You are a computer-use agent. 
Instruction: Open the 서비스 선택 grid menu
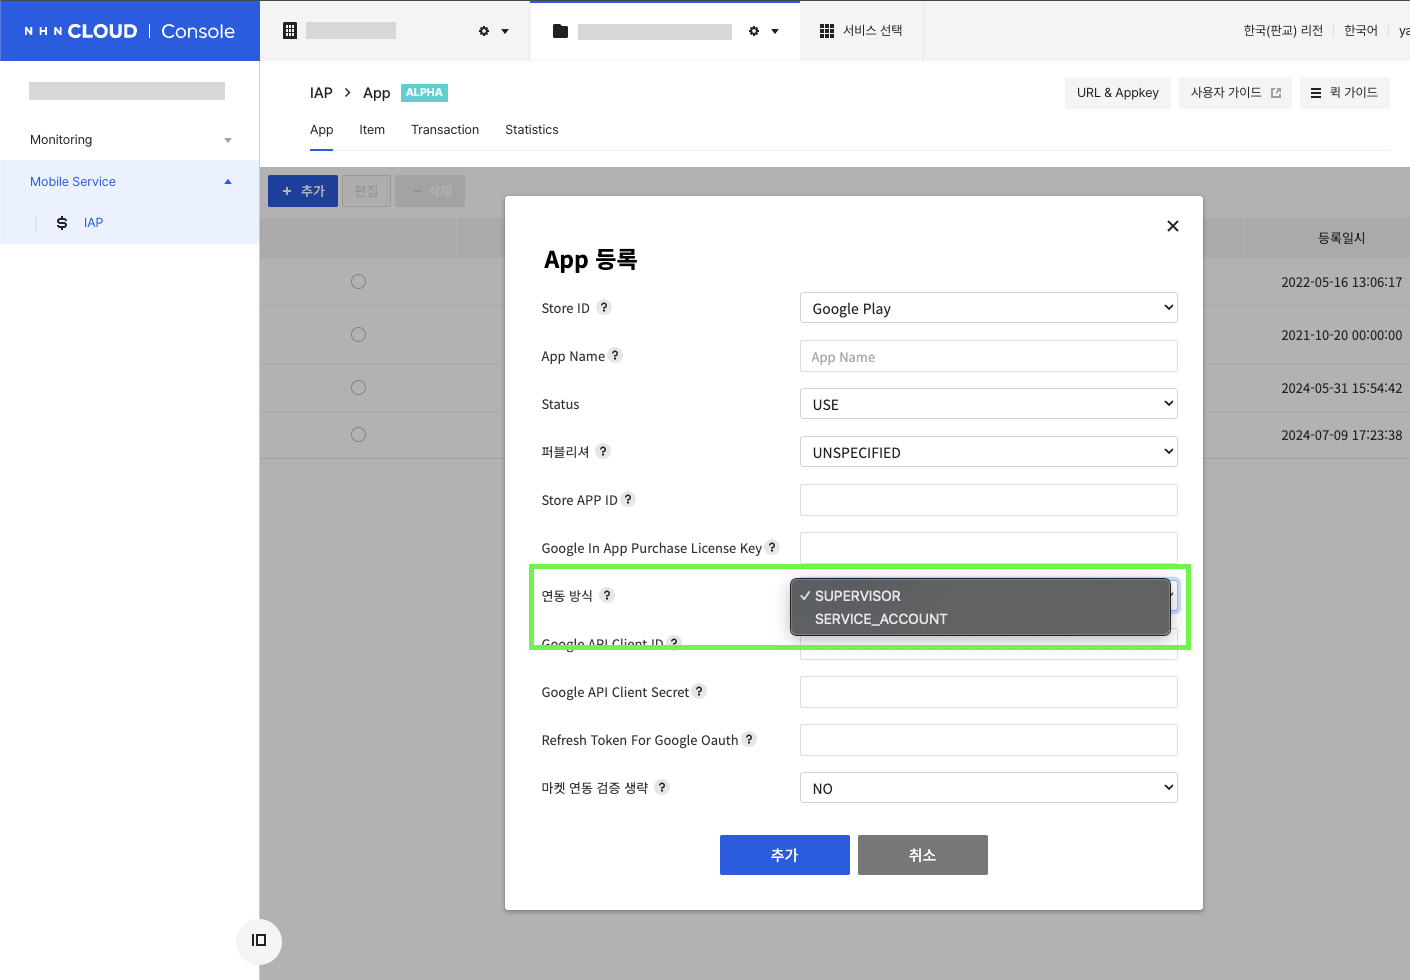pyautogui.click(x=861, y=31)
